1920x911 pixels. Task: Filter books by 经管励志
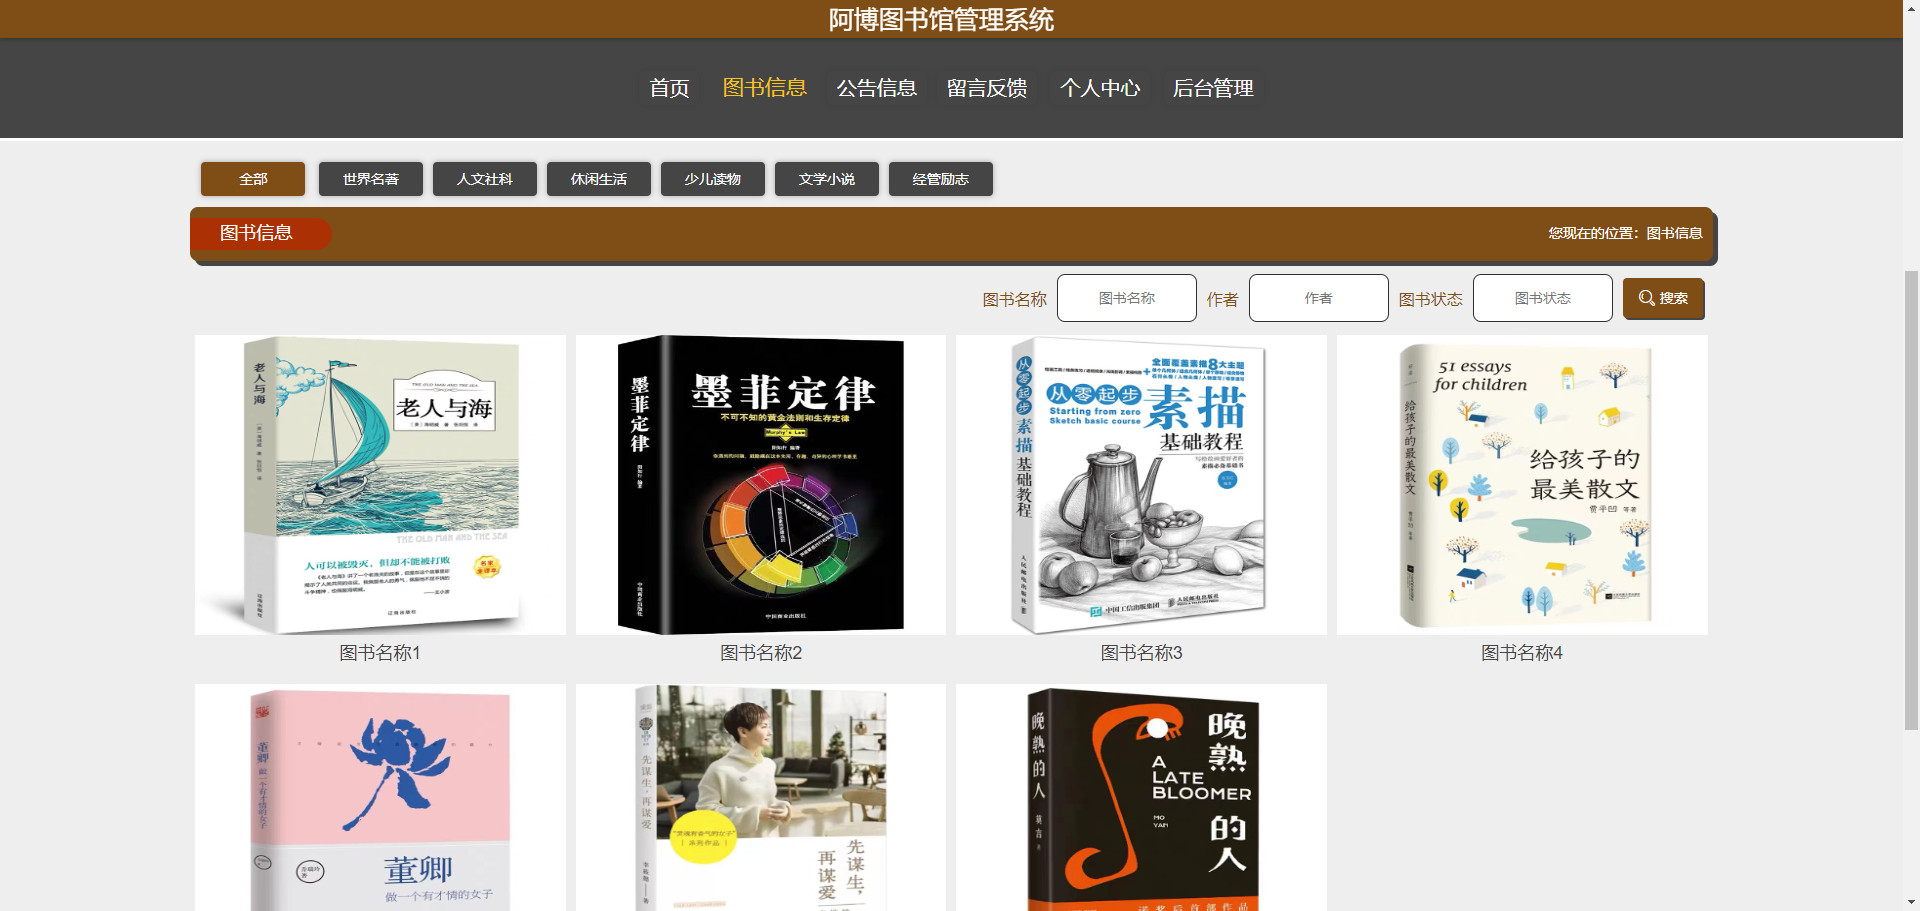pos(941,179)
